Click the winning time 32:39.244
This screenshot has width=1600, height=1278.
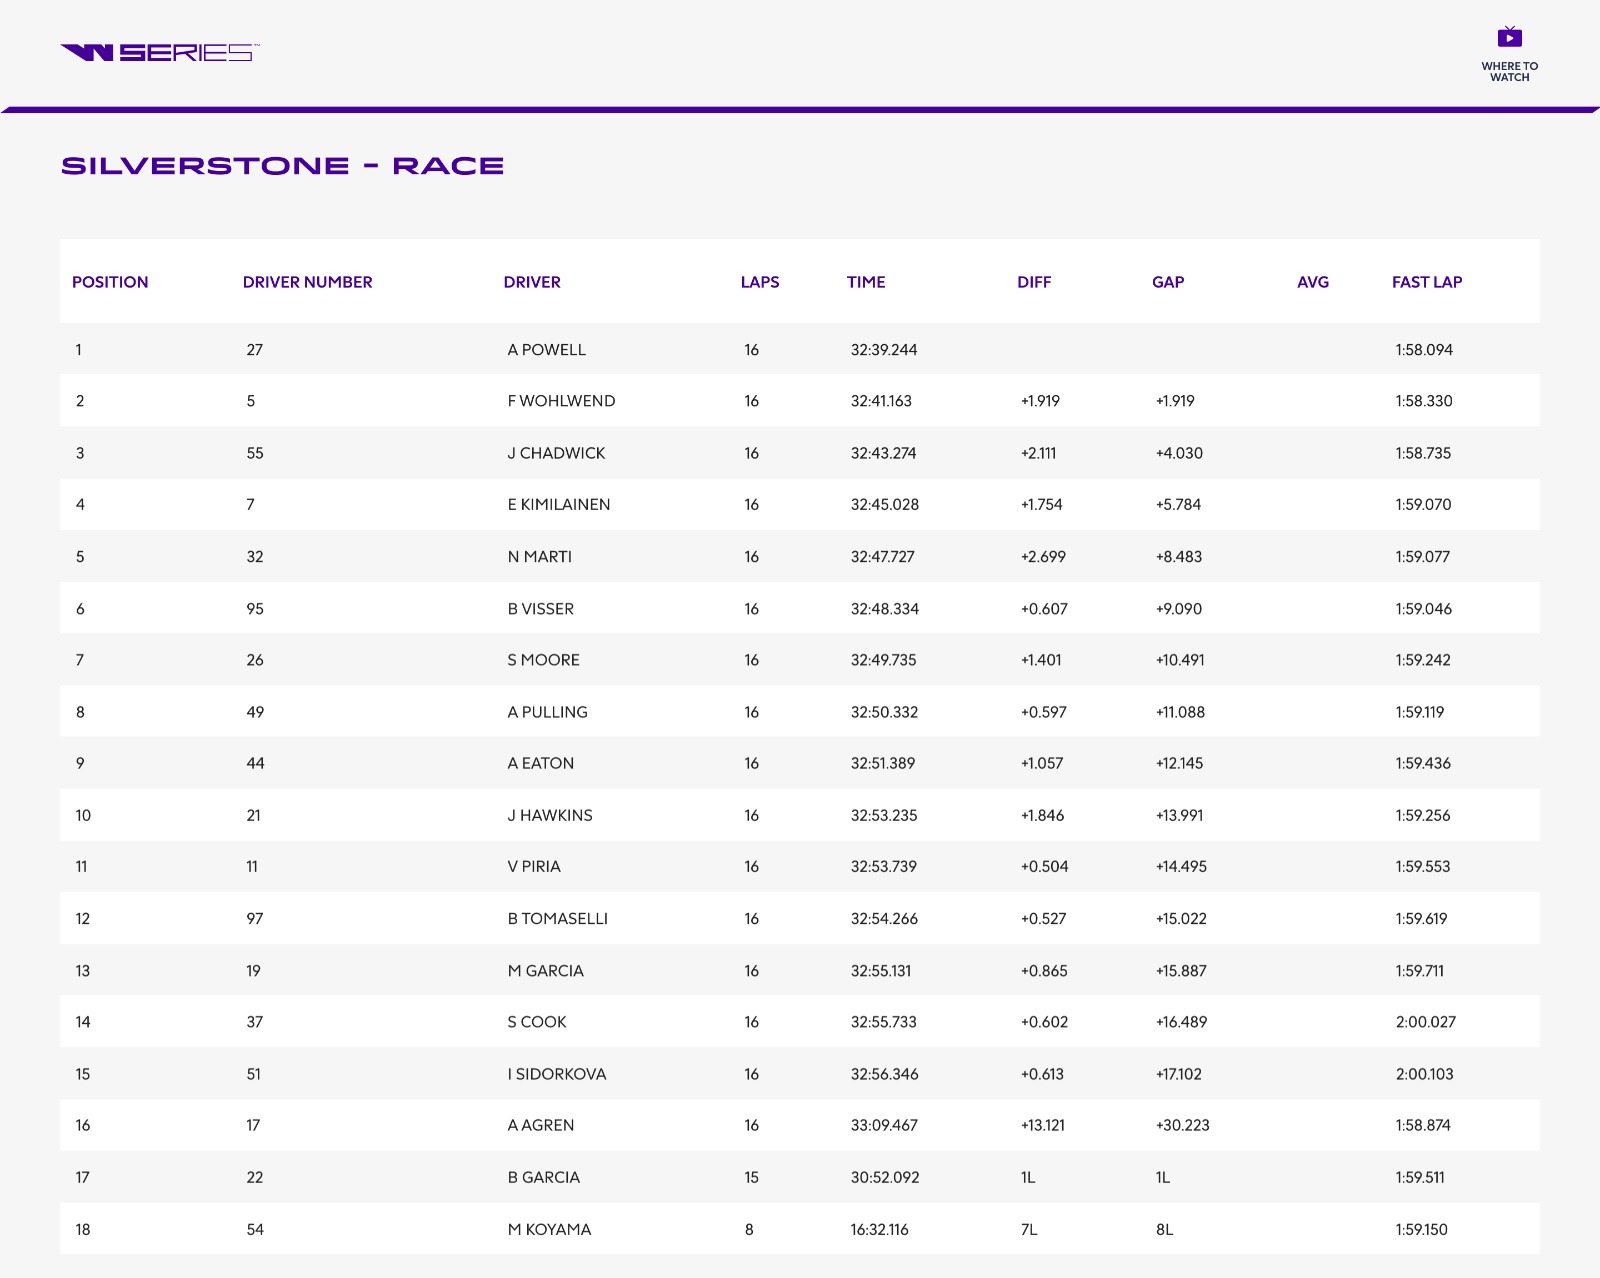point(884,350)
